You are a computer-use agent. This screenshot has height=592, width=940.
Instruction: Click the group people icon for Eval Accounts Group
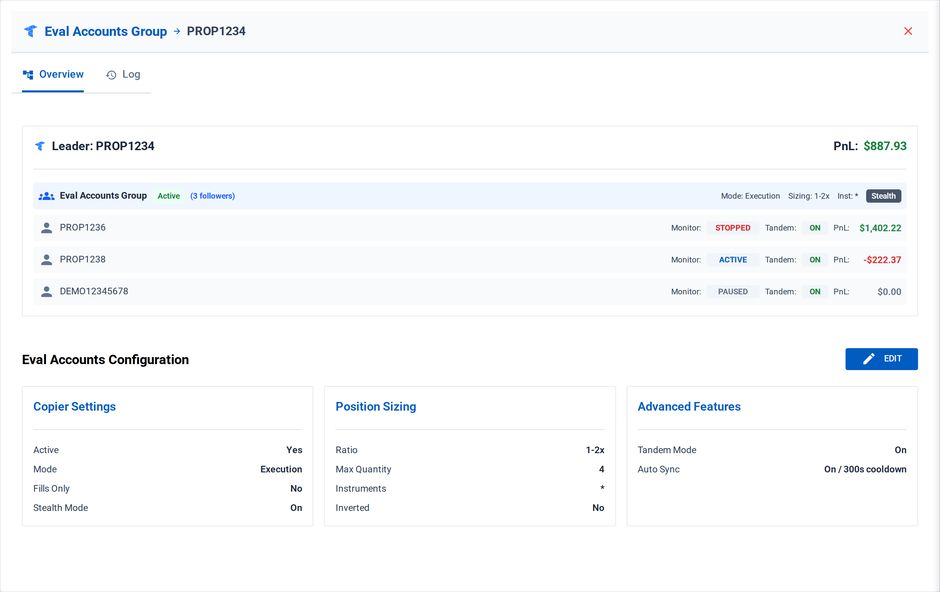tap(46, 196)
